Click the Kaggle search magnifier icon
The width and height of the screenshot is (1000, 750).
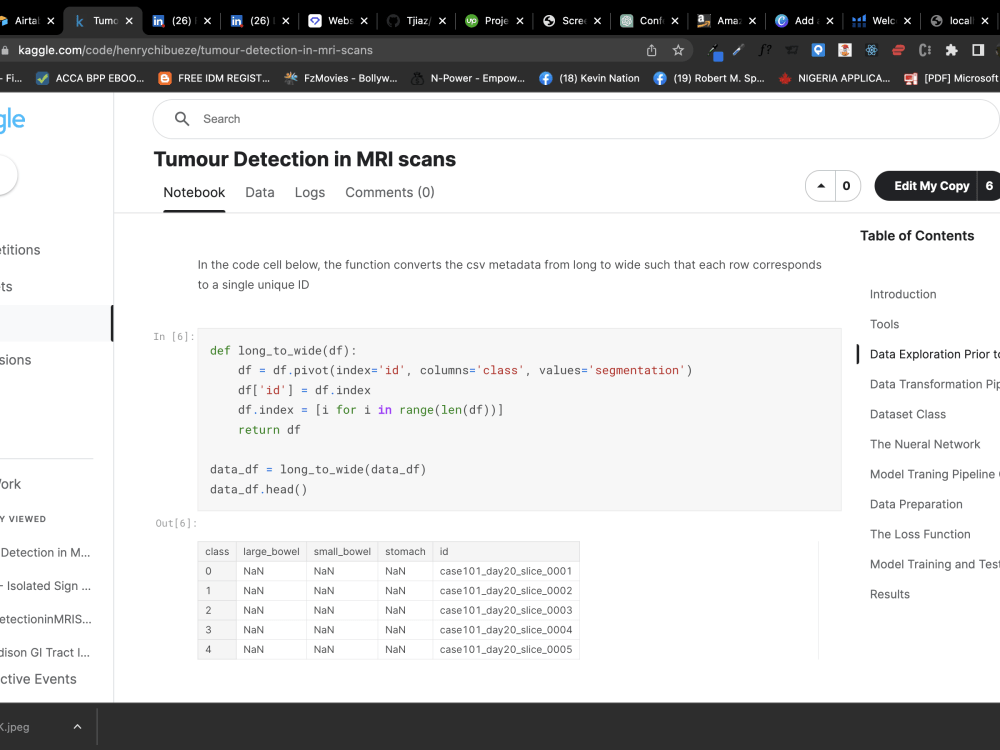[182, 119]
